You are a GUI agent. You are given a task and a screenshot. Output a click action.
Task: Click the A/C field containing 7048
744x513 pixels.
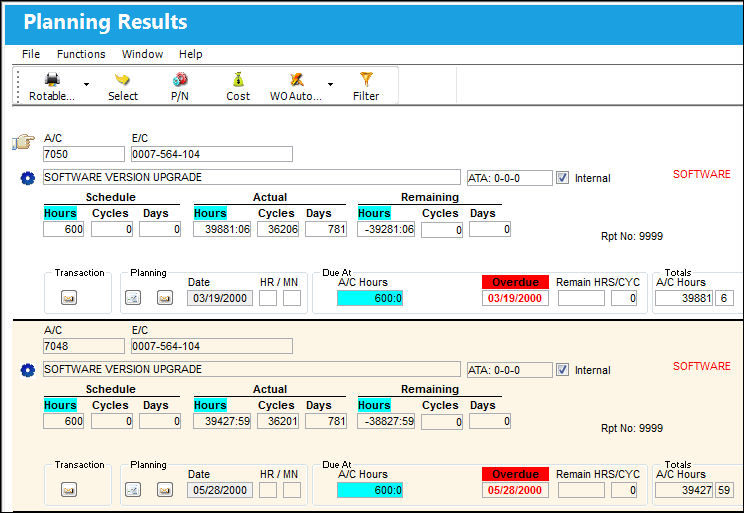tap(84, 346)
